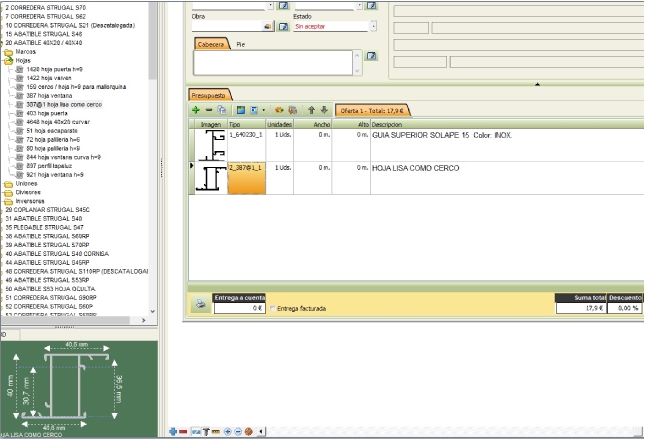This screenshot has height=439, width=645.
Task: Sort by the Tipo column header
Action: click(246, 124)
